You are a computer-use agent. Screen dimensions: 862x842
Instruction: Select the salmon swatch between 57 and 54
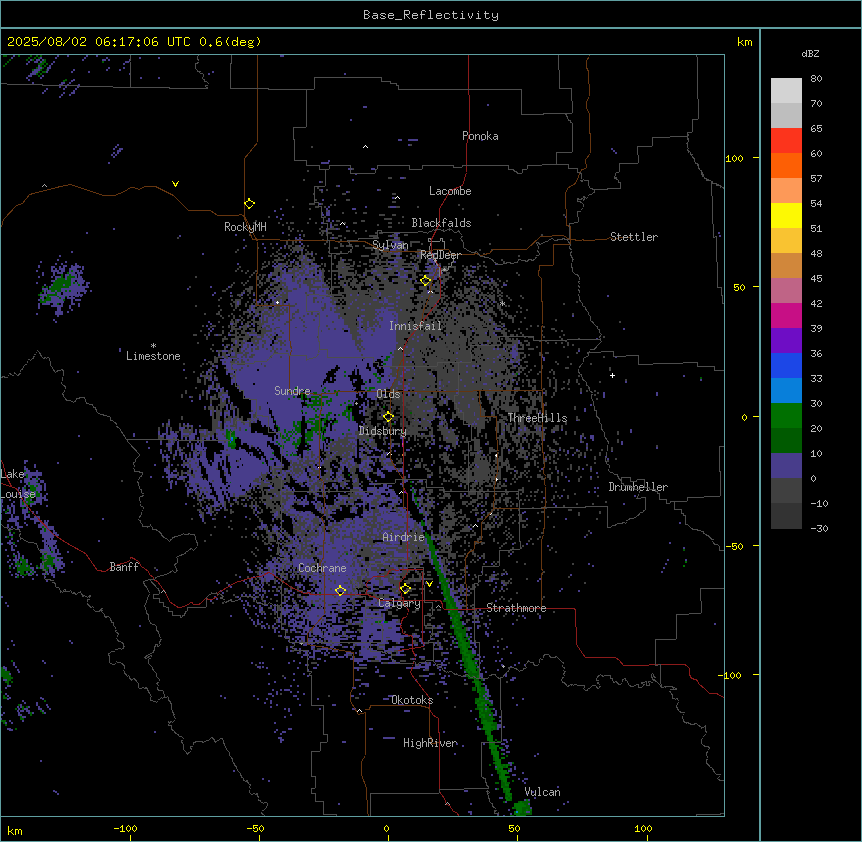coord(786,191)
